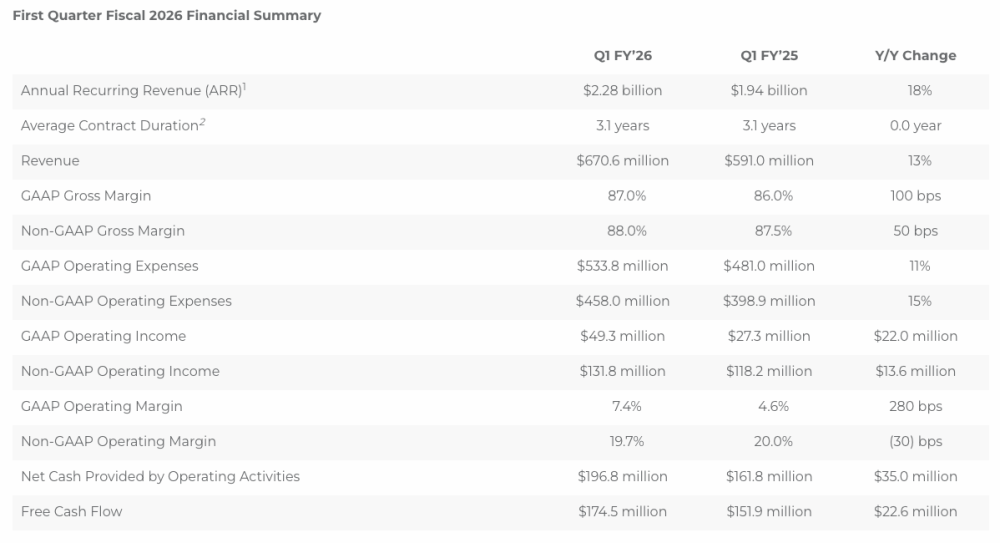The image size is (1000, 543).
Task: Click the $2.28 billion ARR value
Action: click(x=622, y=91)
